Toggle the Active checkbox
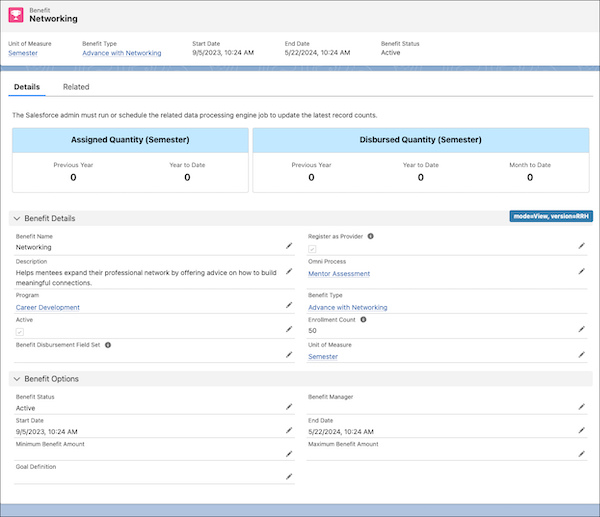The image size is (600, 517). [x=20, y=331]
